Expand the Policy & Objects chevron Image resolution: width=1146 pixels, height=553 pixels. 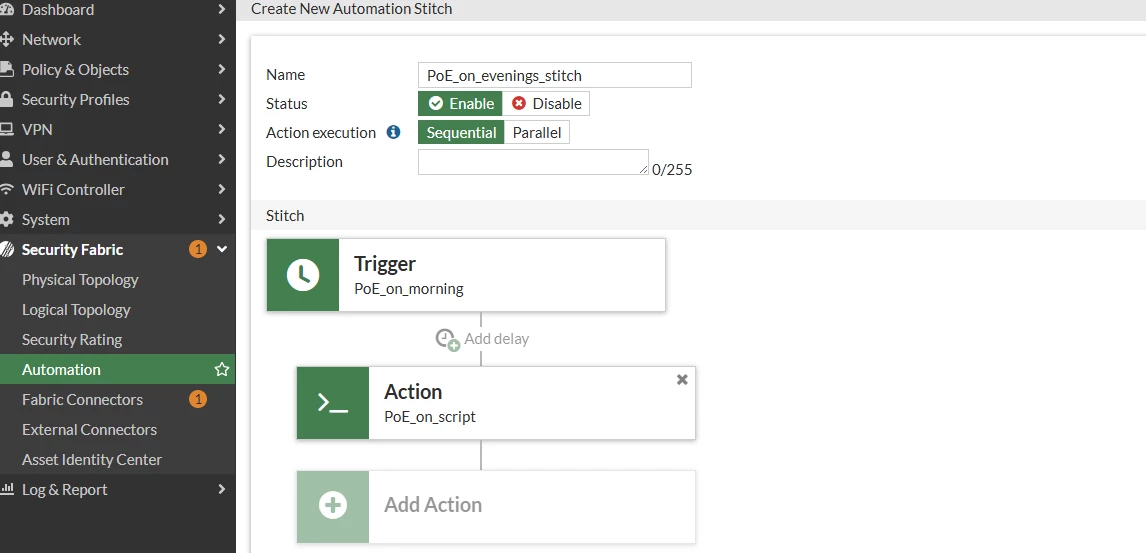(x=221, y=69)
